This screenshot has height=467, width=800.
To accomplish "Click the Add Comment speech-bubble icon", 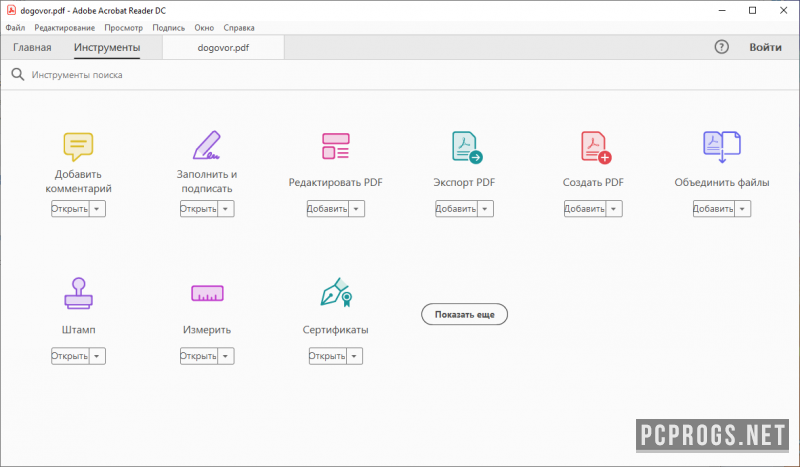I will click(x=78, y=146).
